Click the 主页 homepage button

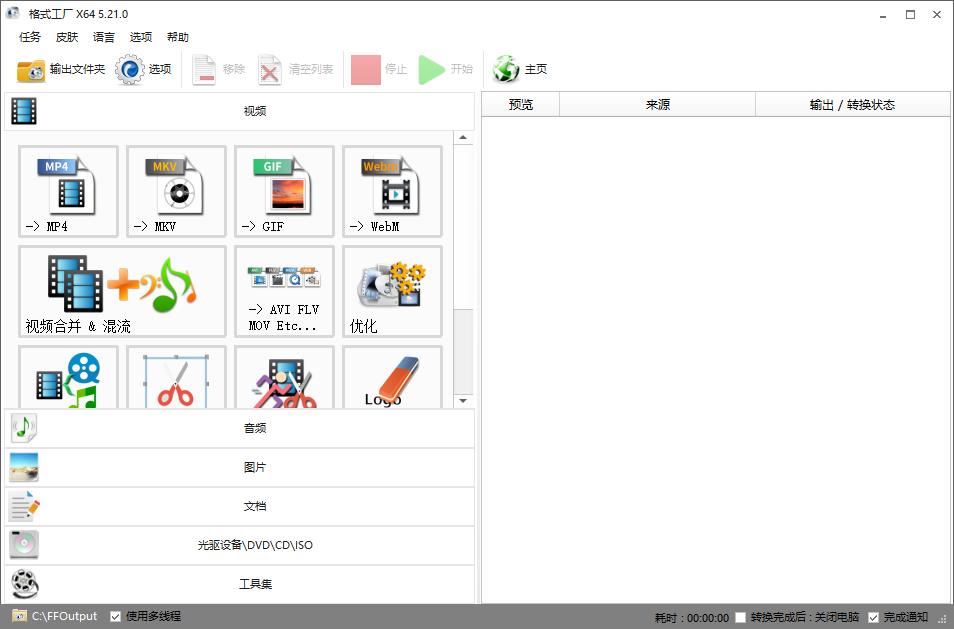521,70
